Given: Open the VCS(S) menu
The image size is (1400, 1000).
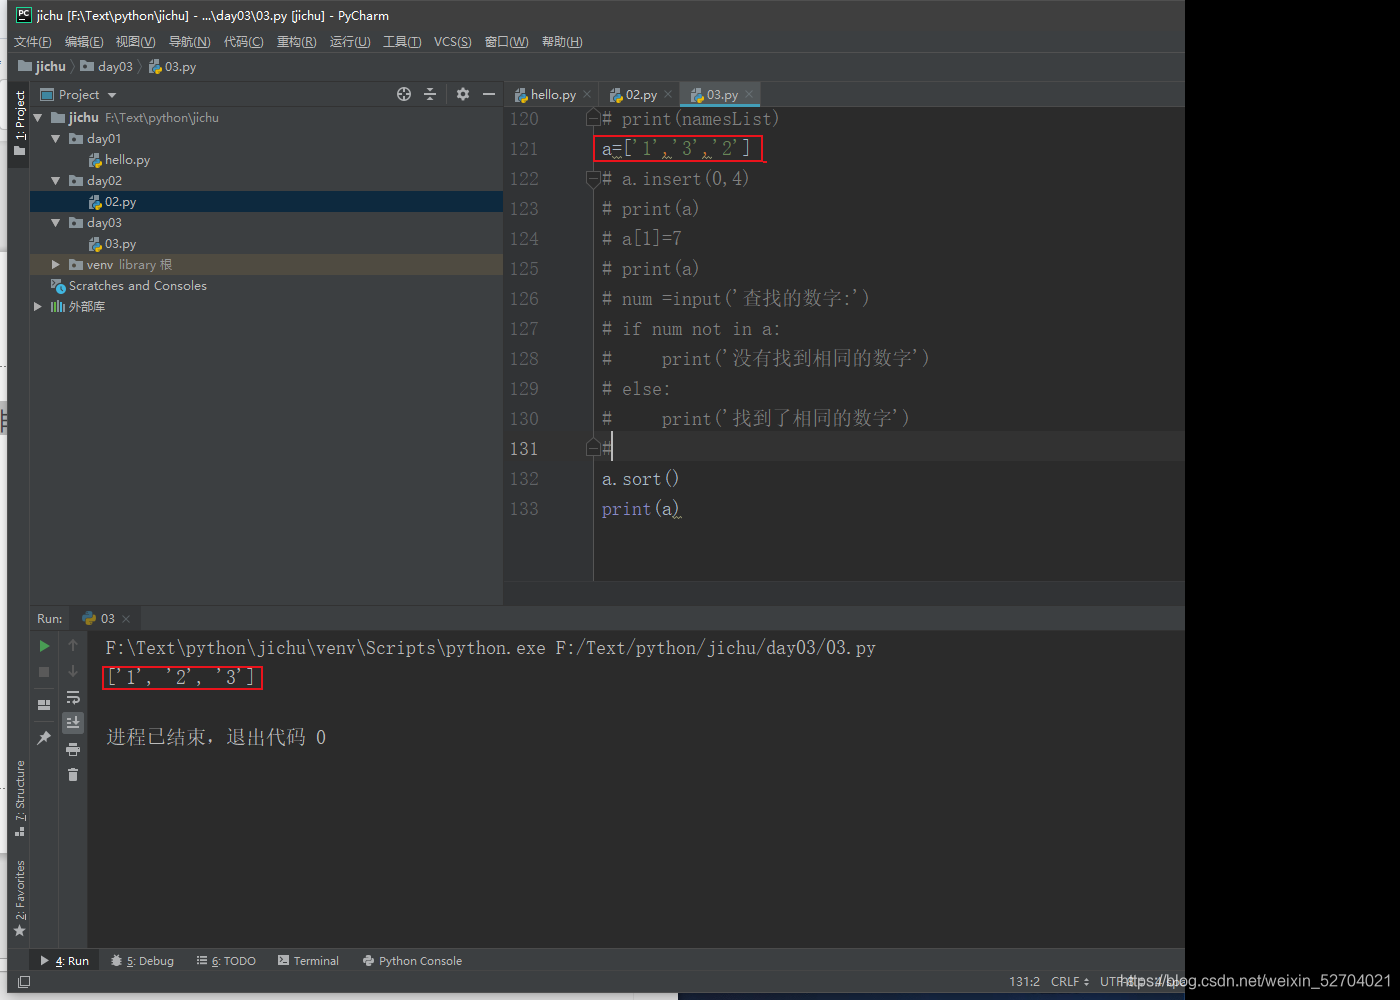Looking at the screenshot, I should click(x=452, y=42).
